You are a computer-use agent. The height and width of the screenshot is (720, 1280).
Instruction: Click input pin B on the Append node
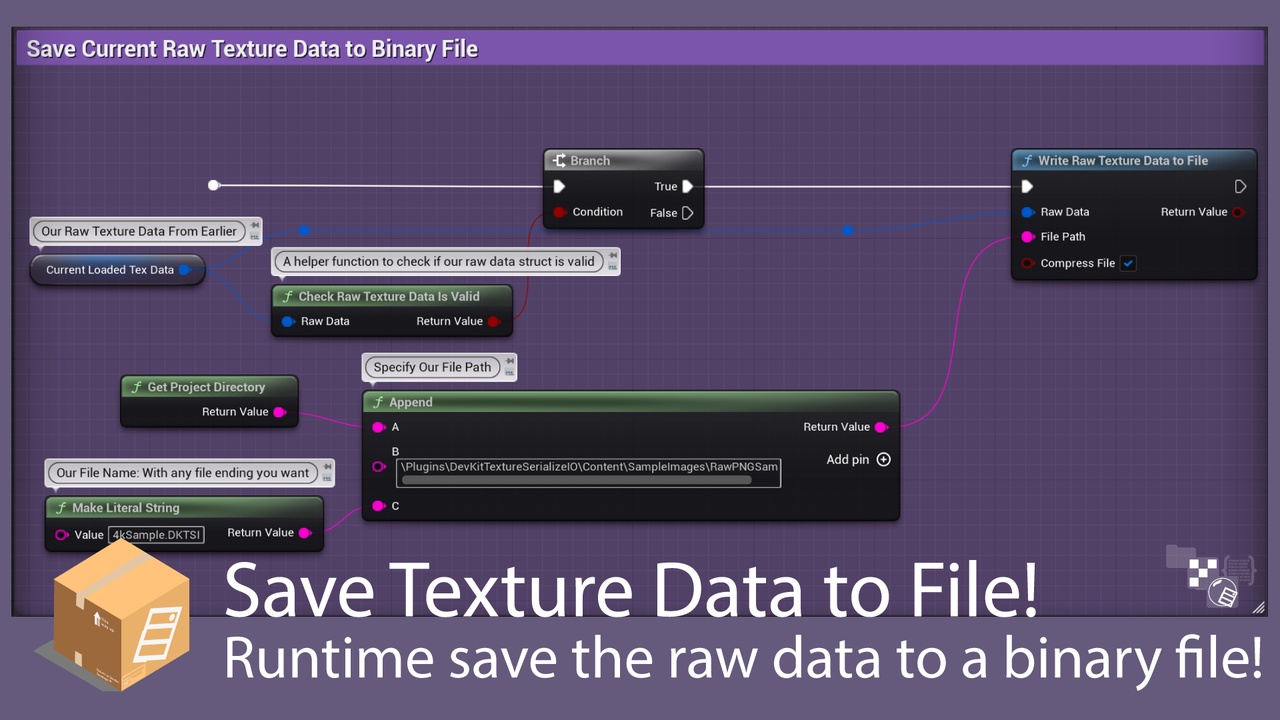(378, 467)
